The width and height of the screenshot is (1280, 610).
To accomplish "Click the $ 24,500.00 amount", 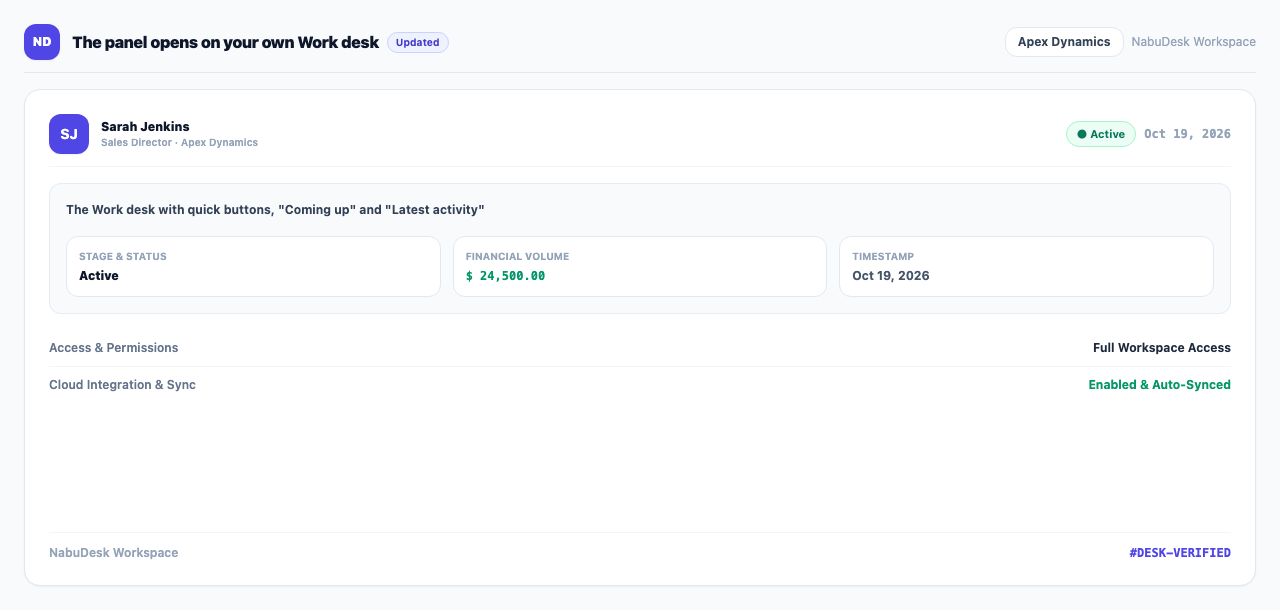I will (505, 276).
